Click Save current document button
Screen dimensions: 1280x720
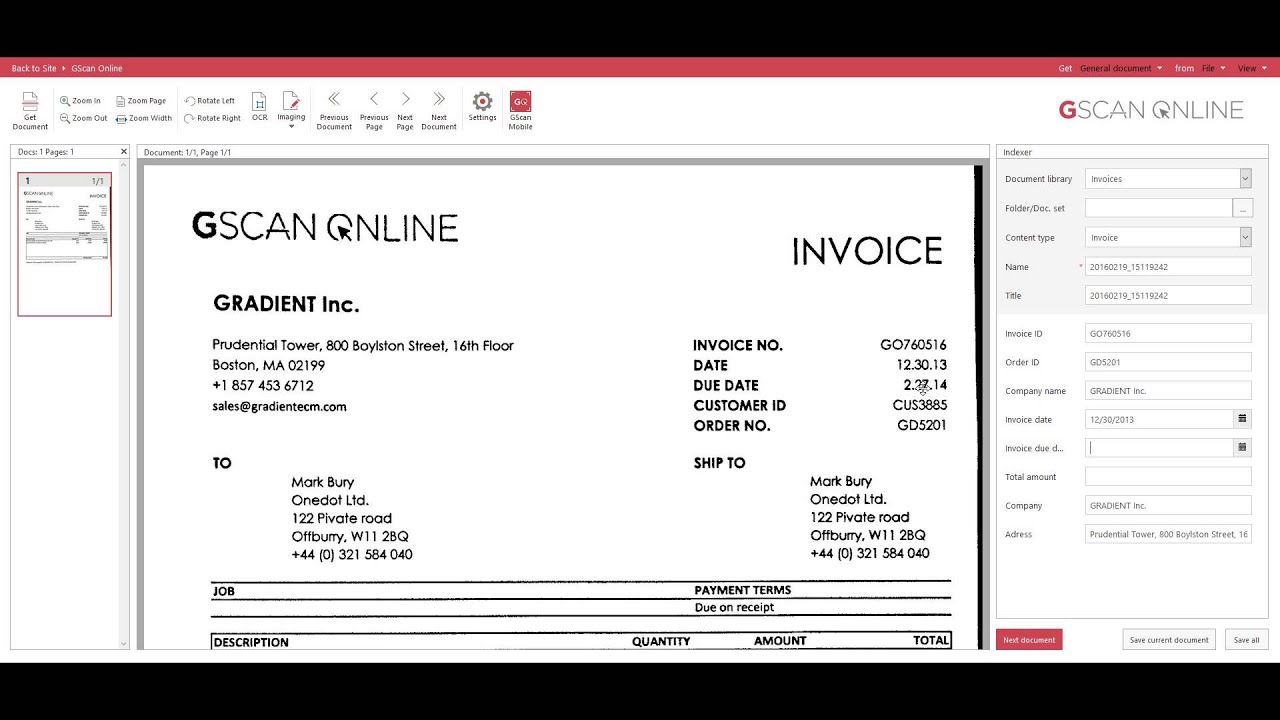pyautogui.click(x=1169, y=640)
